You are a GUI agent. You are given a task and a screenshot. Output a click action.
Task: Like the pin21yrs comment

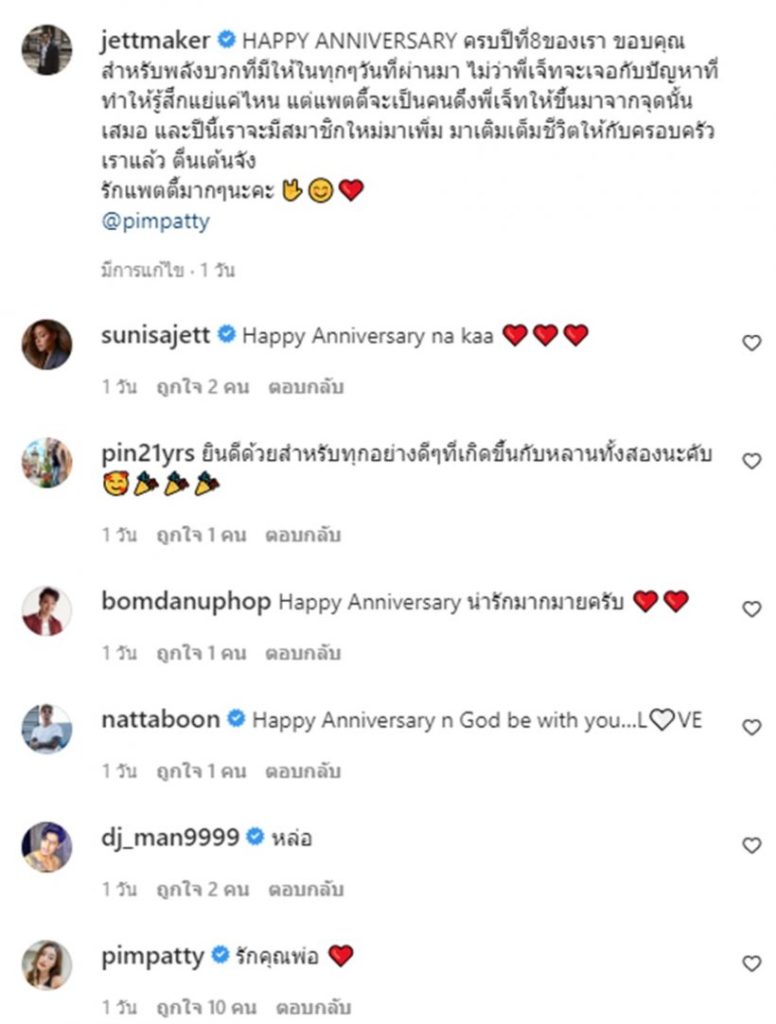pos(751,461)
